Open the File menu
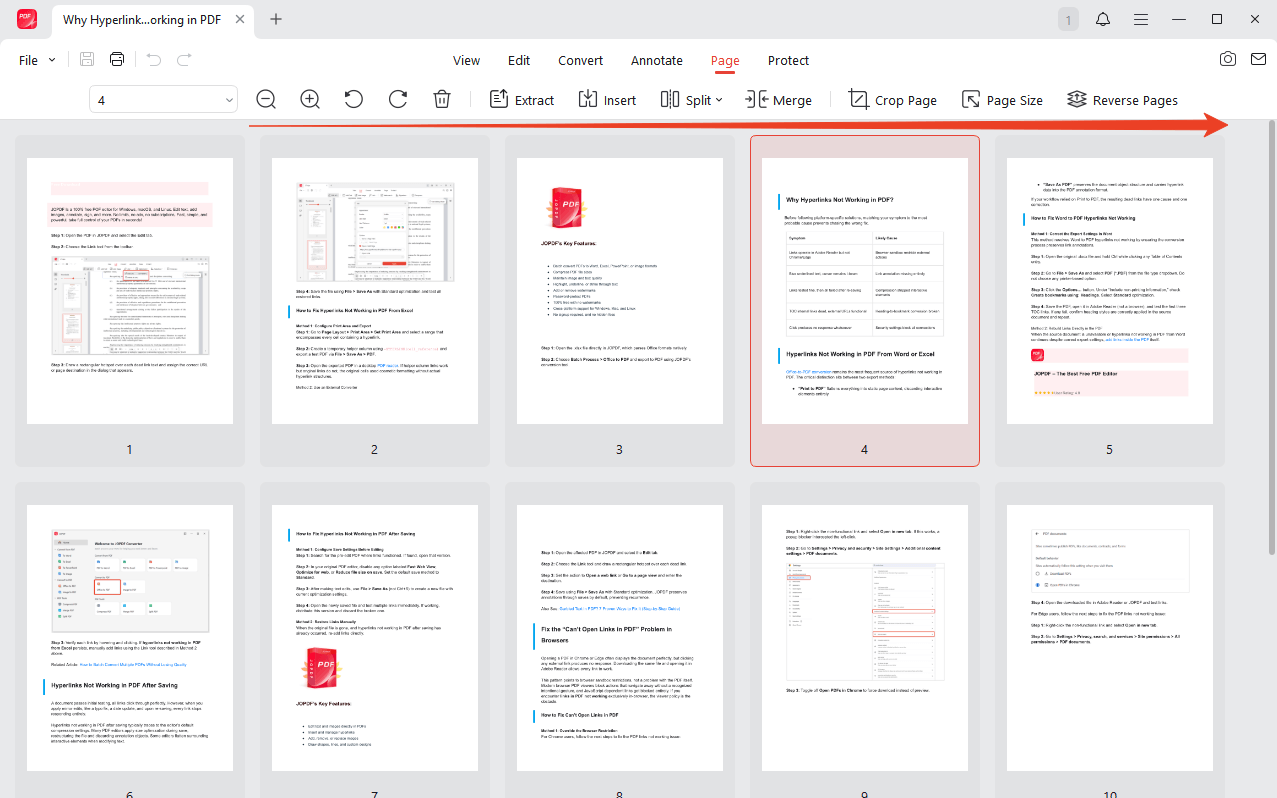Viewport: 1277px width, 798px height. click(38, 60)
